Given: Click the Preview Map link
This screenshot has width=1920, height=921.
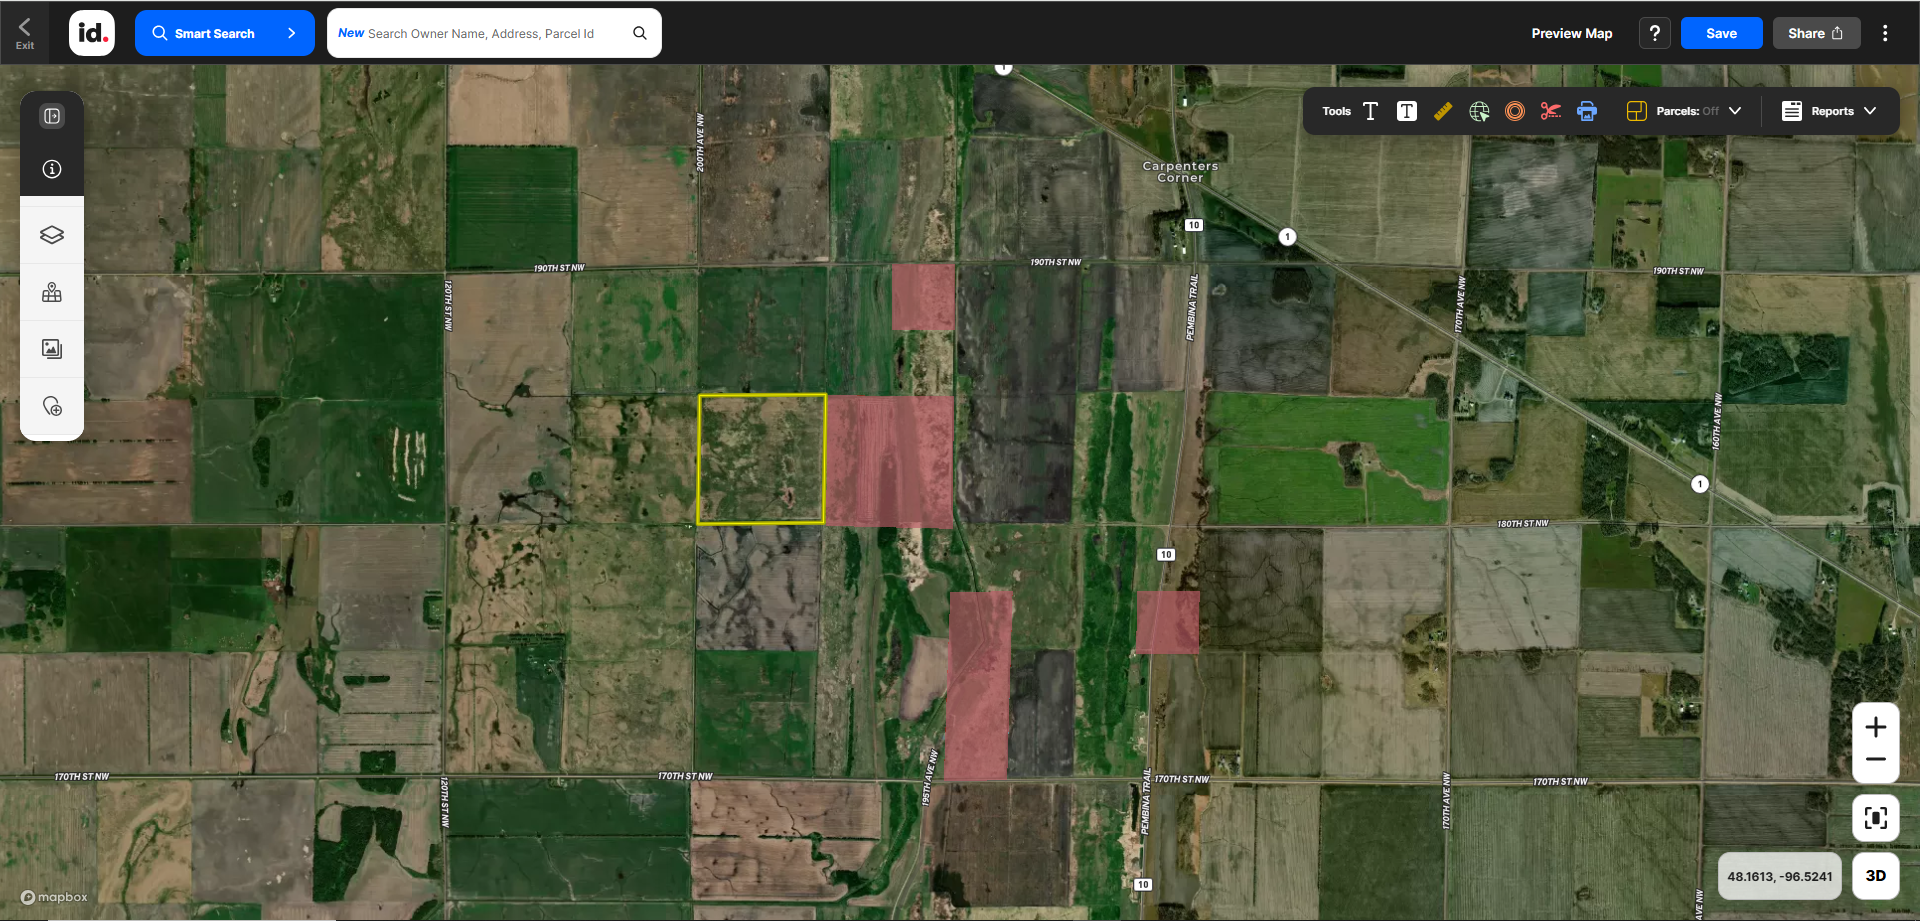Looking at the screenshot, I should 1571,33.
